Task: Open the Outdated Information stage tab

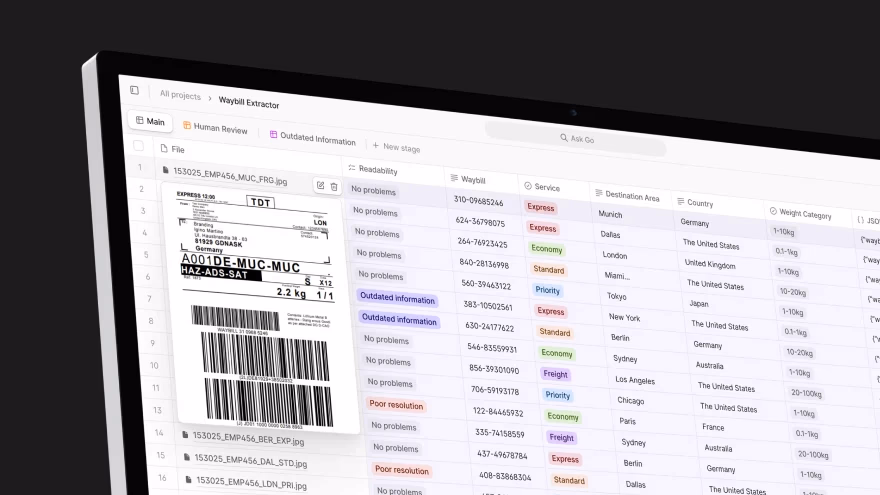Action: [313, 138]
